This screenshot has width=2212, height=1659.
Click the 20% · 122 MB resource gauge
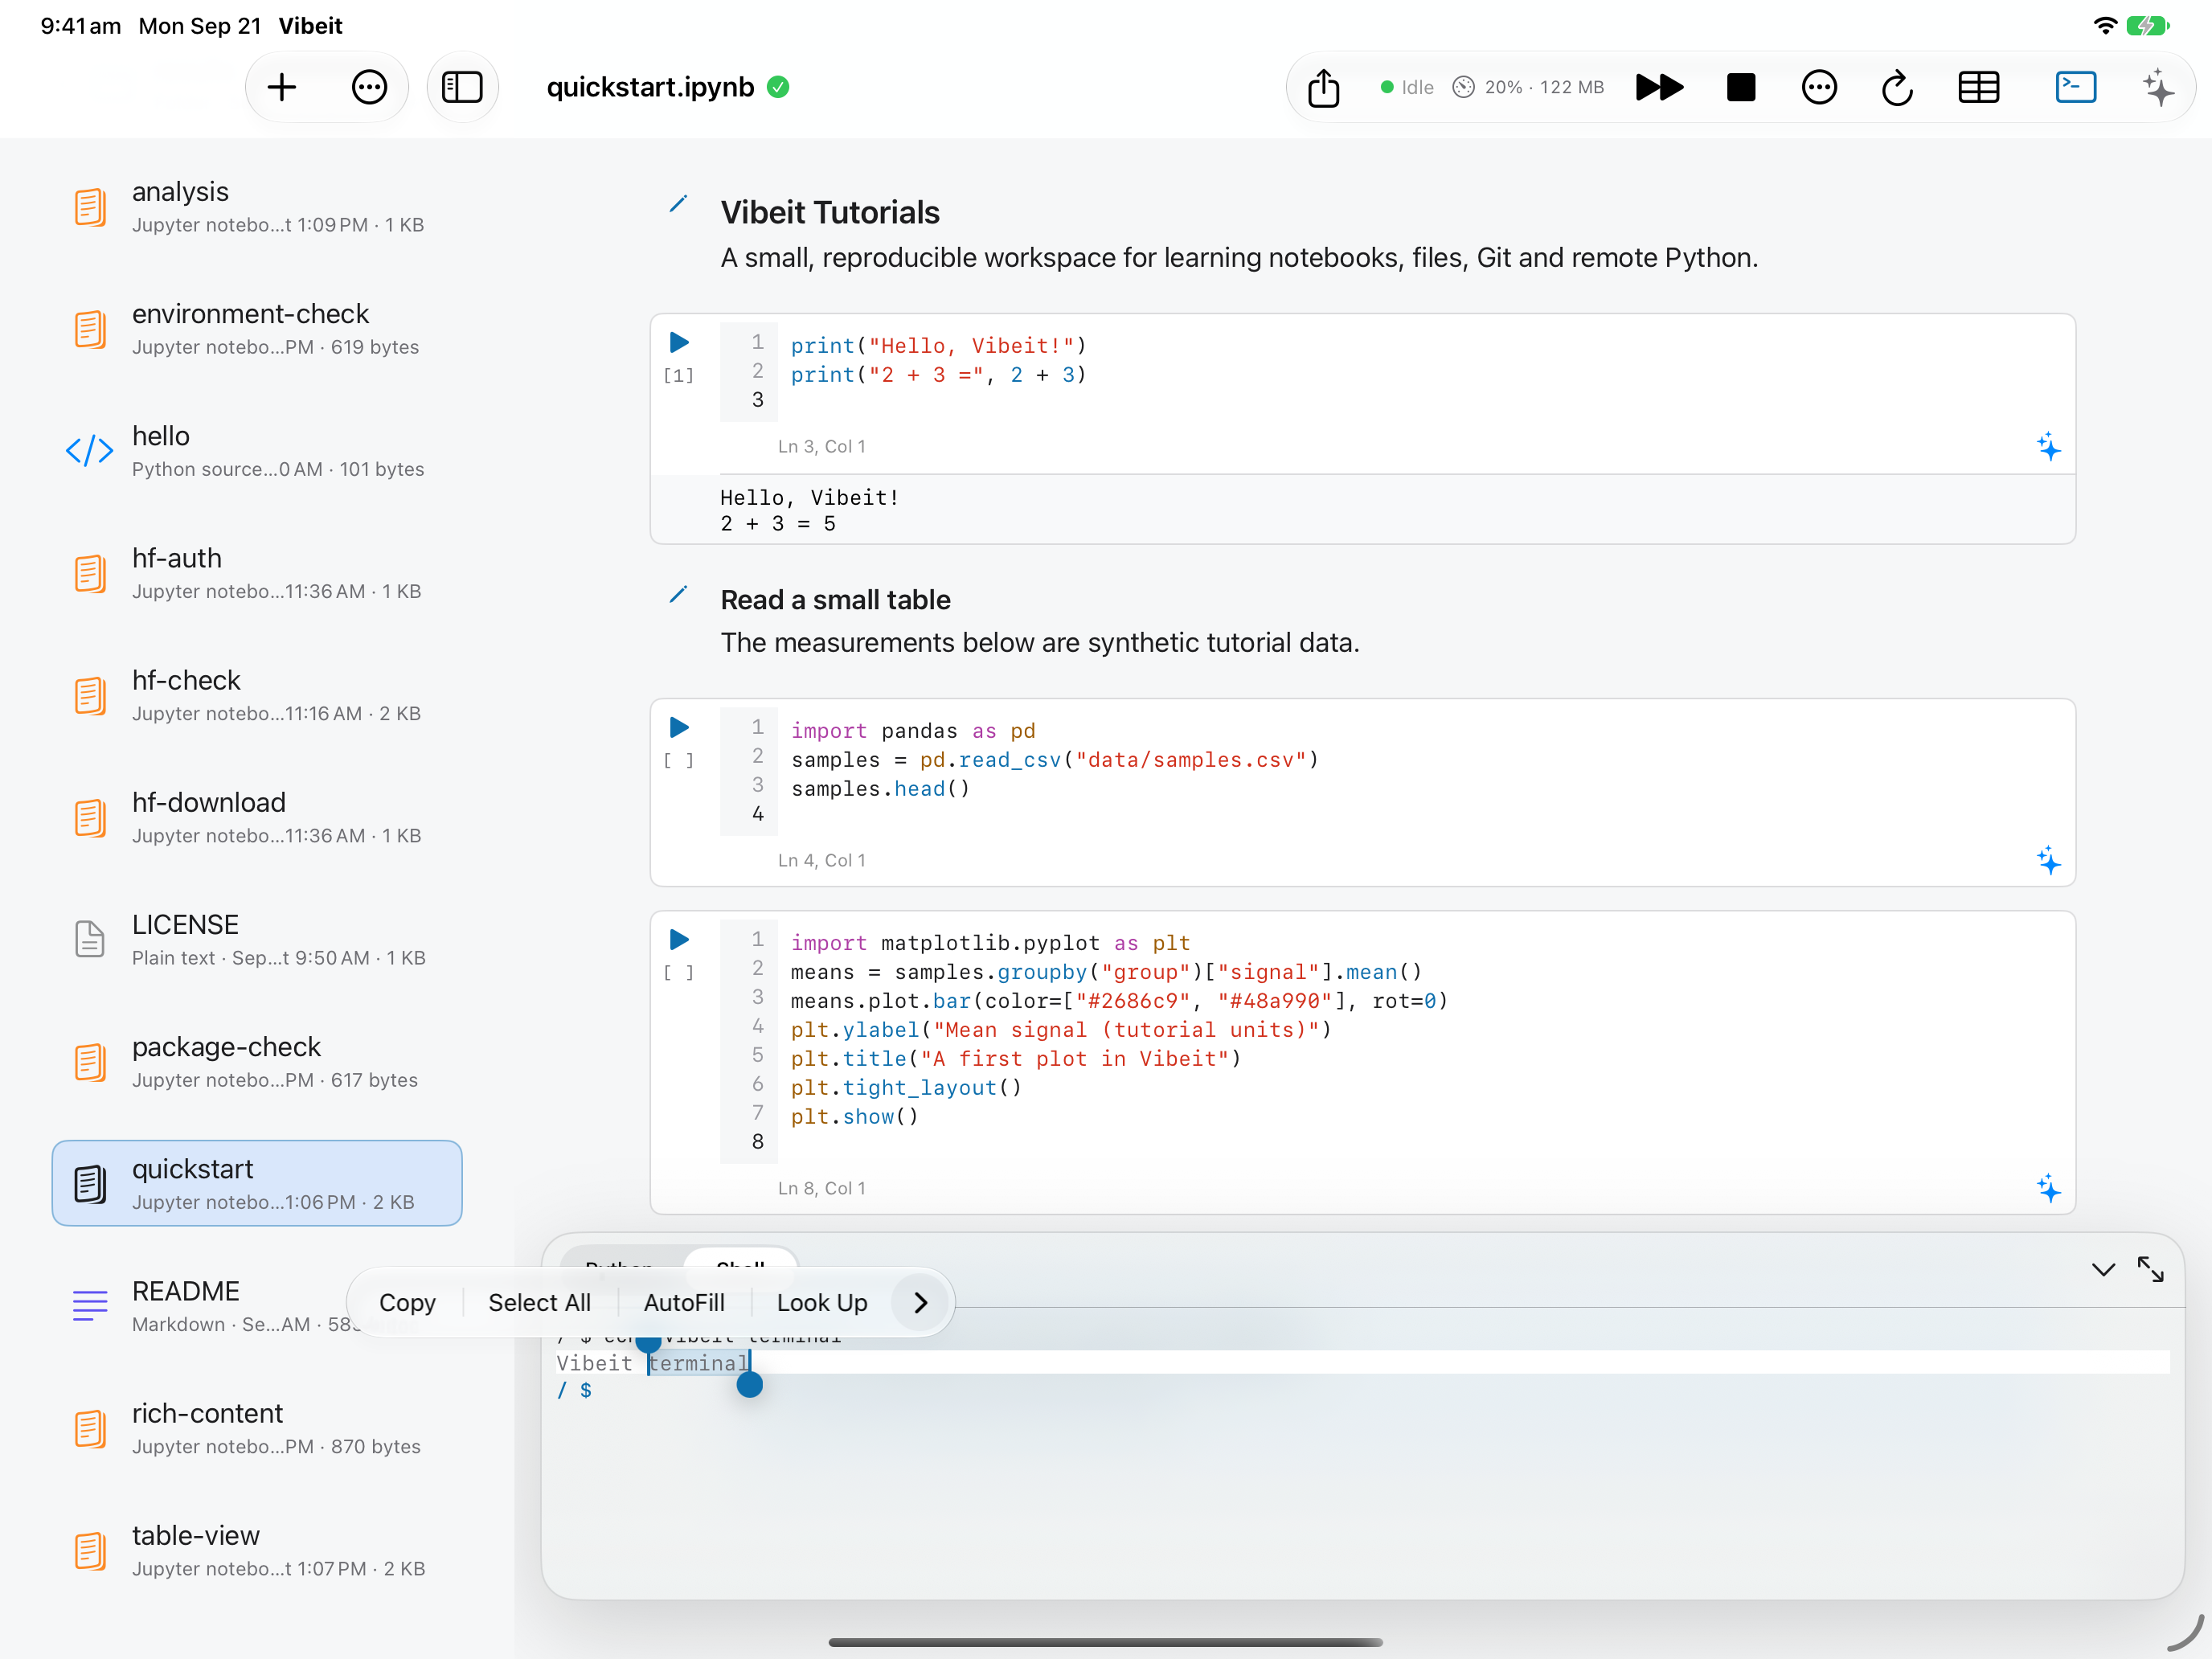click(x=1528, y=88)
